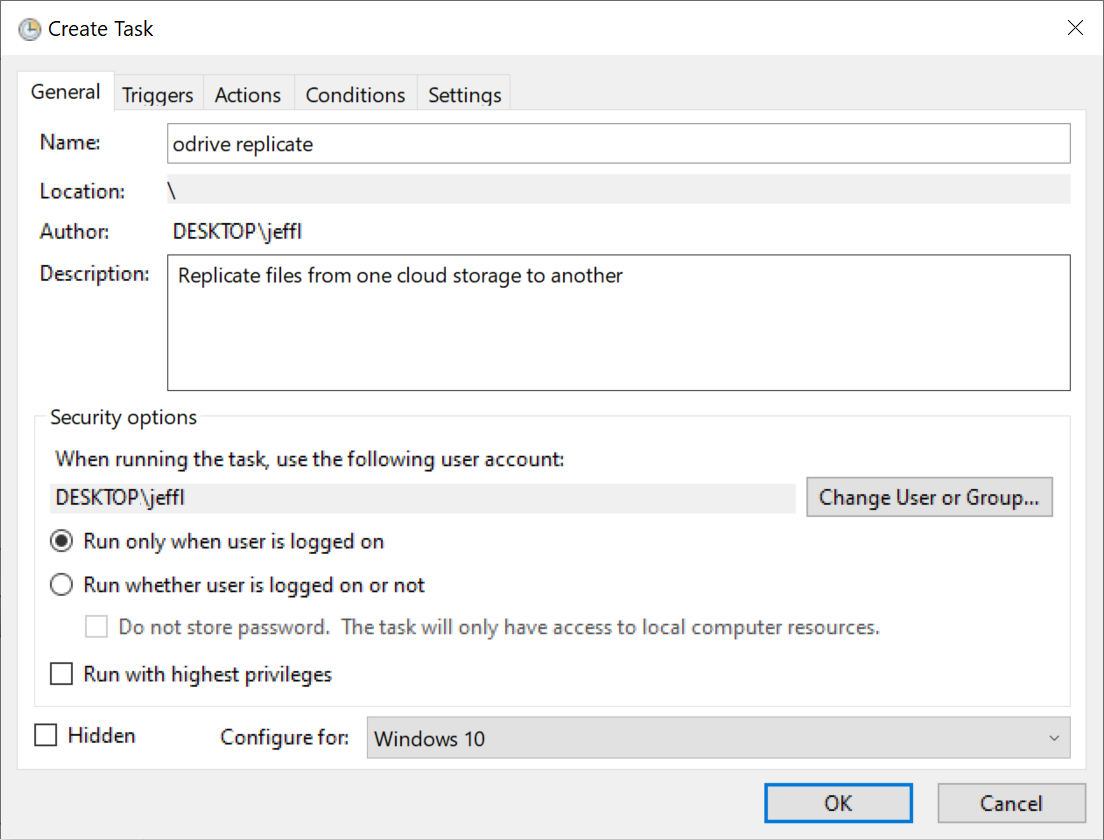This screenshot has height=840, width=1104.
Task: Check the 'Do not store password' box
Action: tap(97, 628)
